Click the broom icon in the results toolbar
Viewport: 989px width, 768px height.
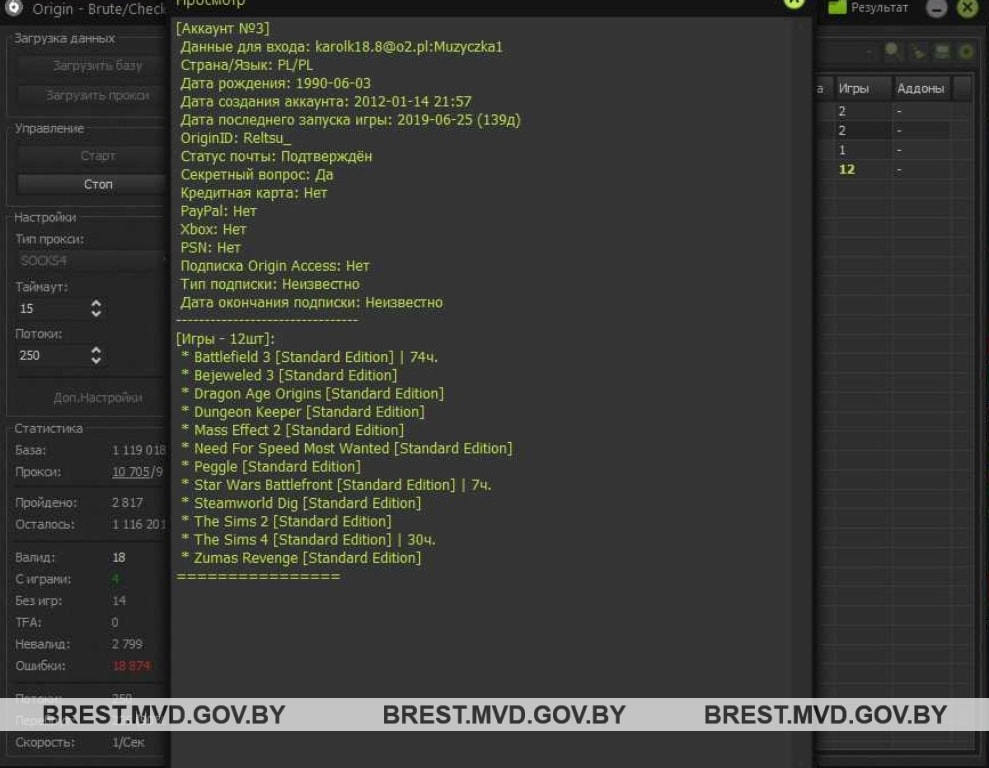point(918,52)
